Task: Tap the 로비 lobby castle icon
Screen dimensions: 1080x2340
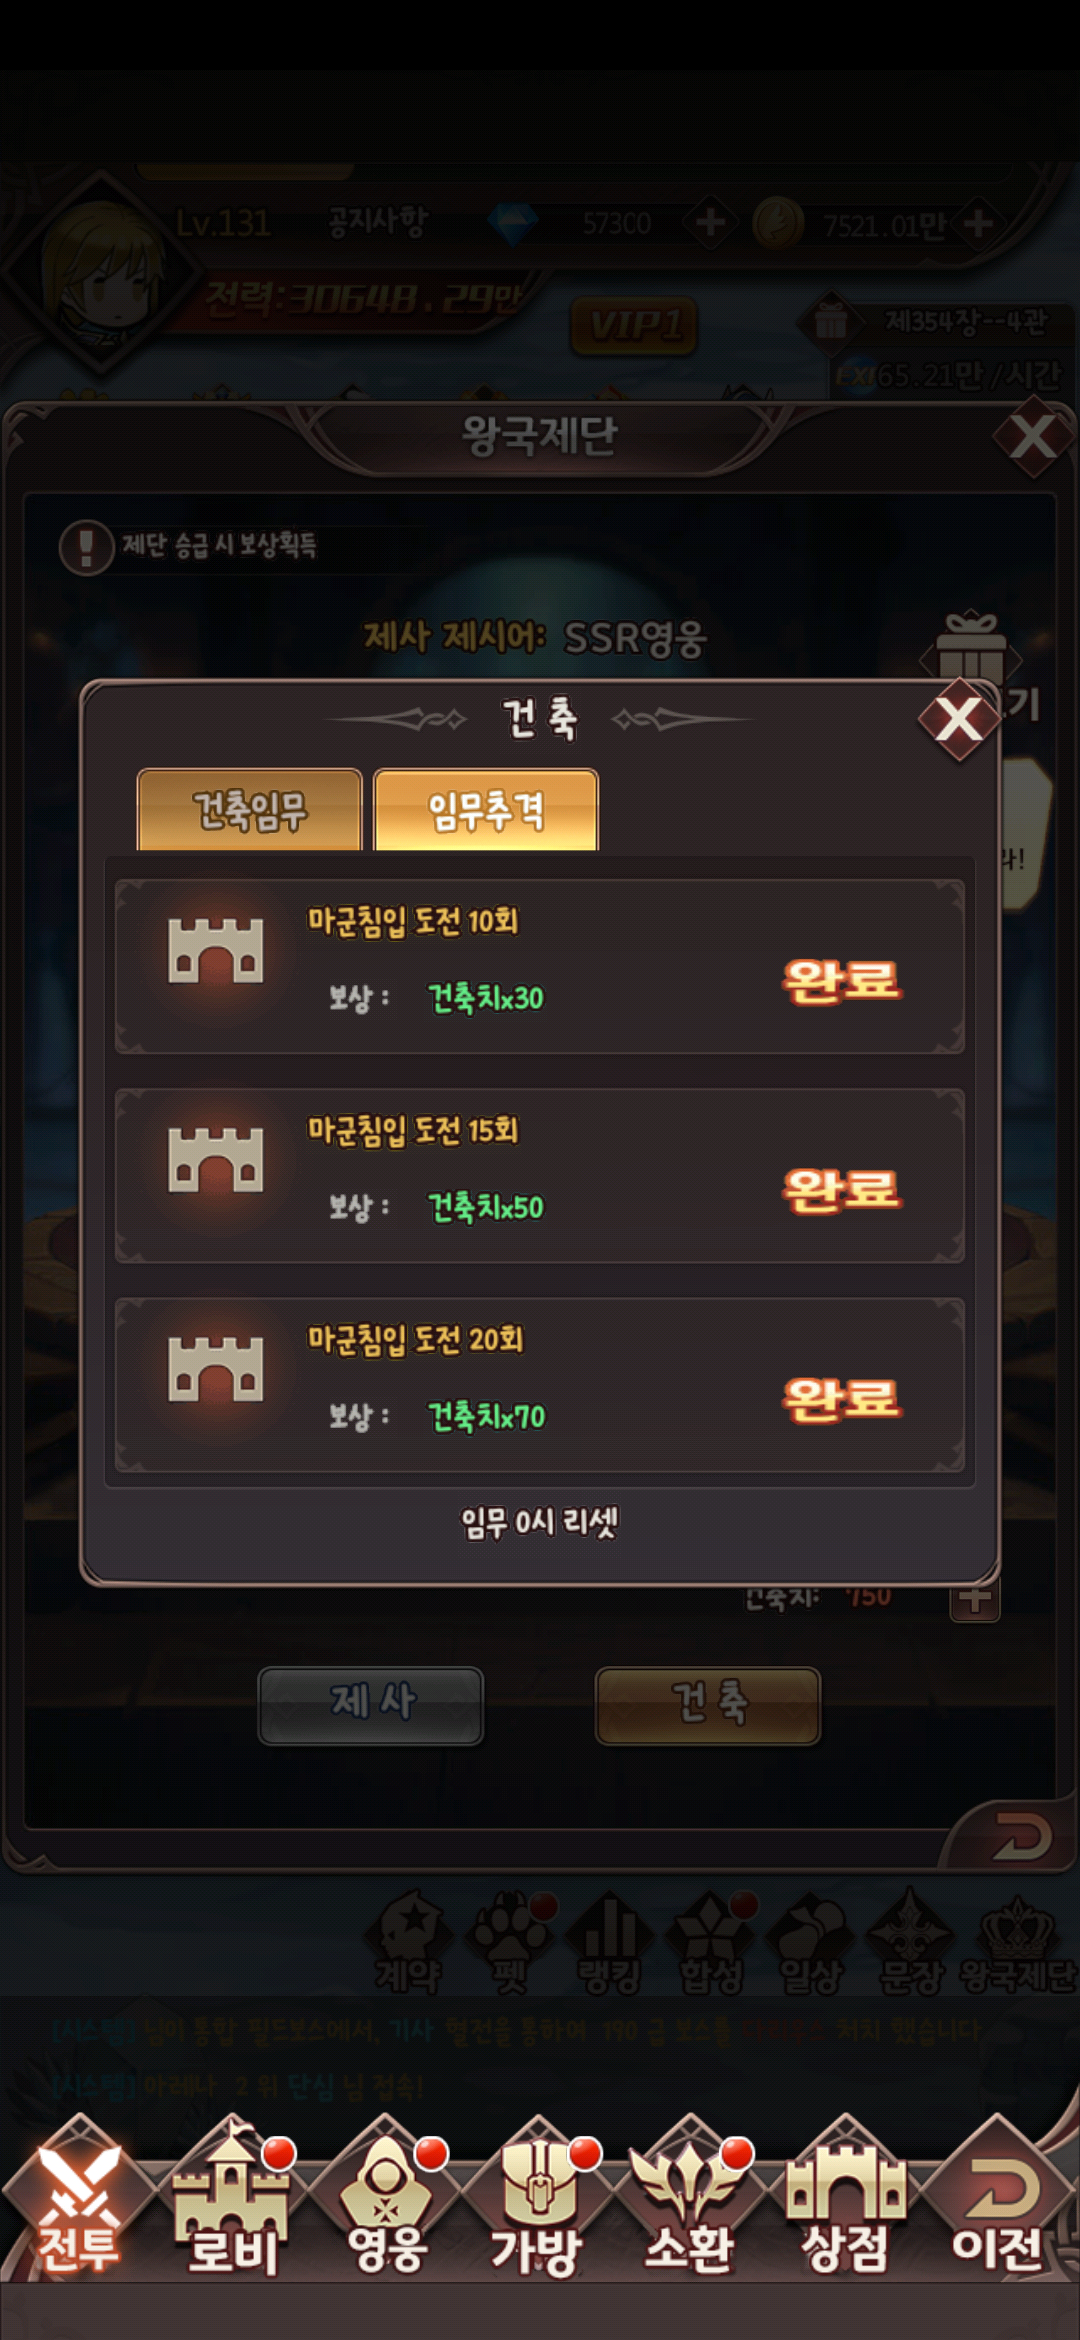Action: pyautogui.click(x=232, y=2203)
